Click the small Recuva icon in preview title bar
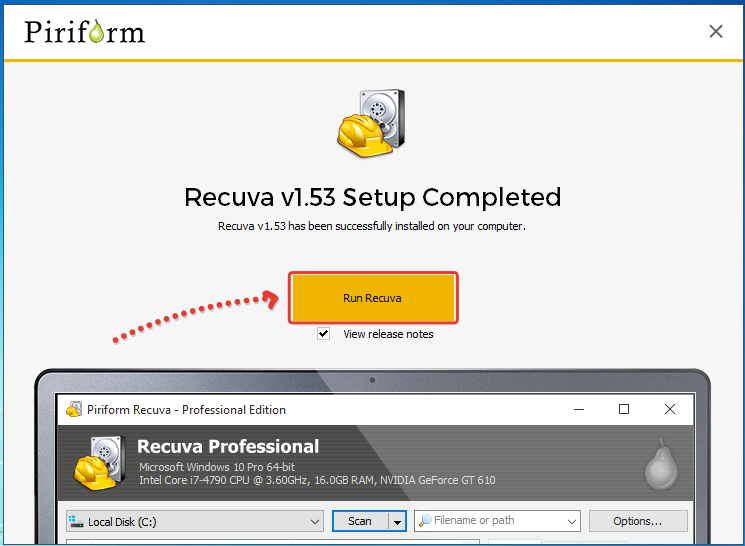This screenshot has width=745, height=546. tap(74, 410)
